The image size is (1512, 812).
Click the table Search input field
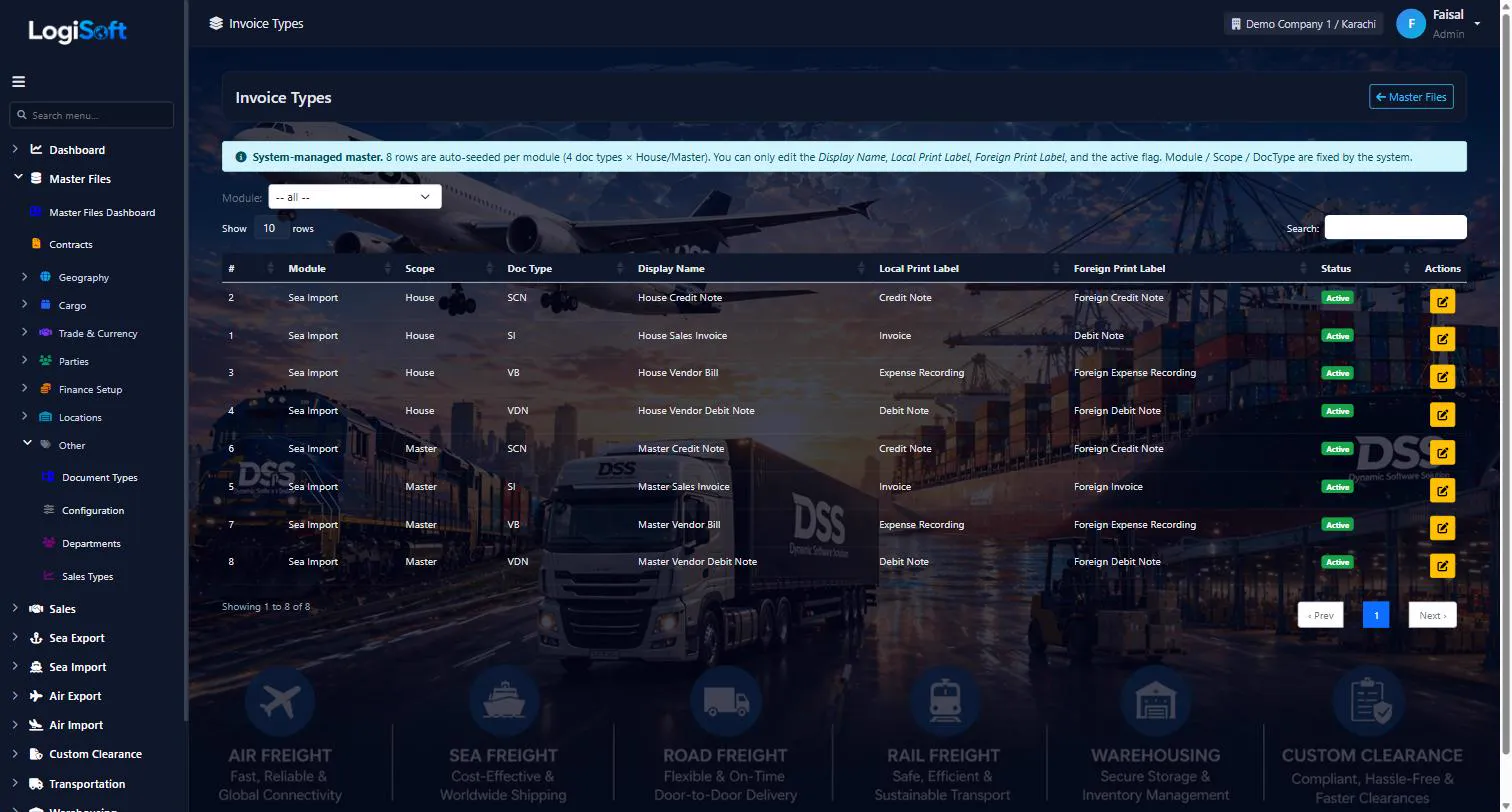[x=1395, y=228]
